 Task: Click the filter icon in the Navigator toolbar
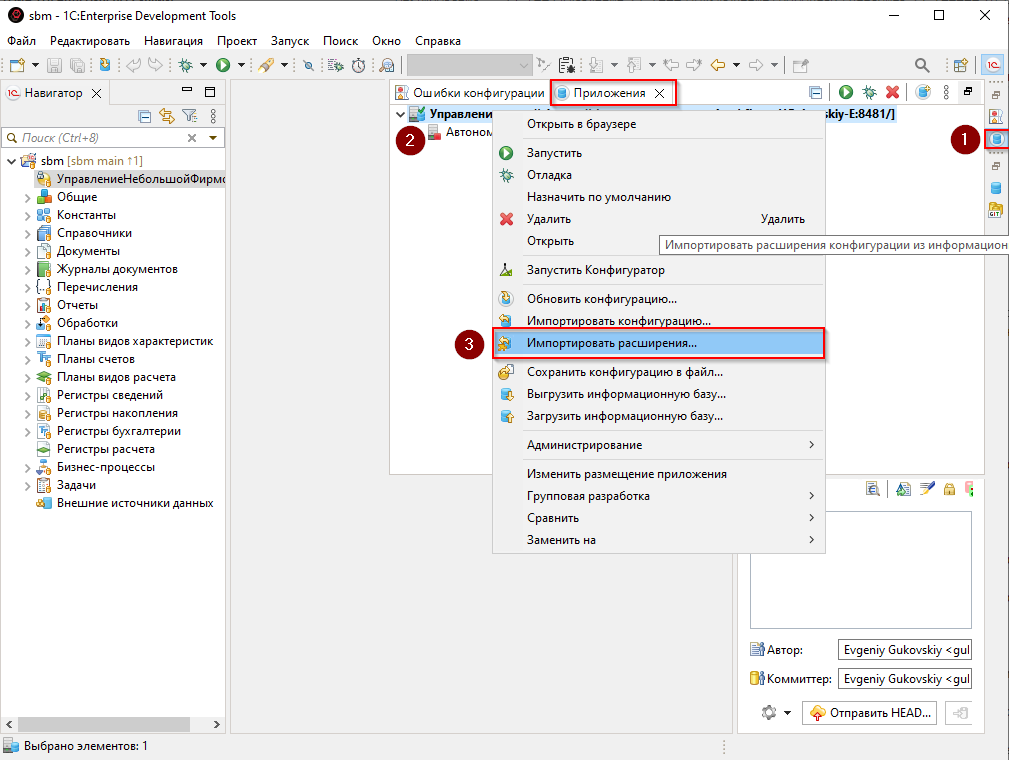pyautogui.click(x=189, y=116)
